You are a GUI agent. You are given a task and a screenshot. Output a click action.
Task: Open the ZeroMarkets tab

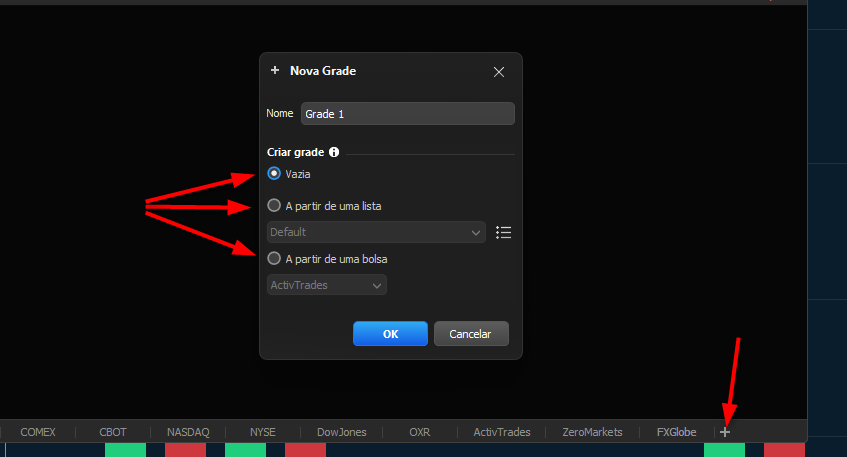point(593,432)
